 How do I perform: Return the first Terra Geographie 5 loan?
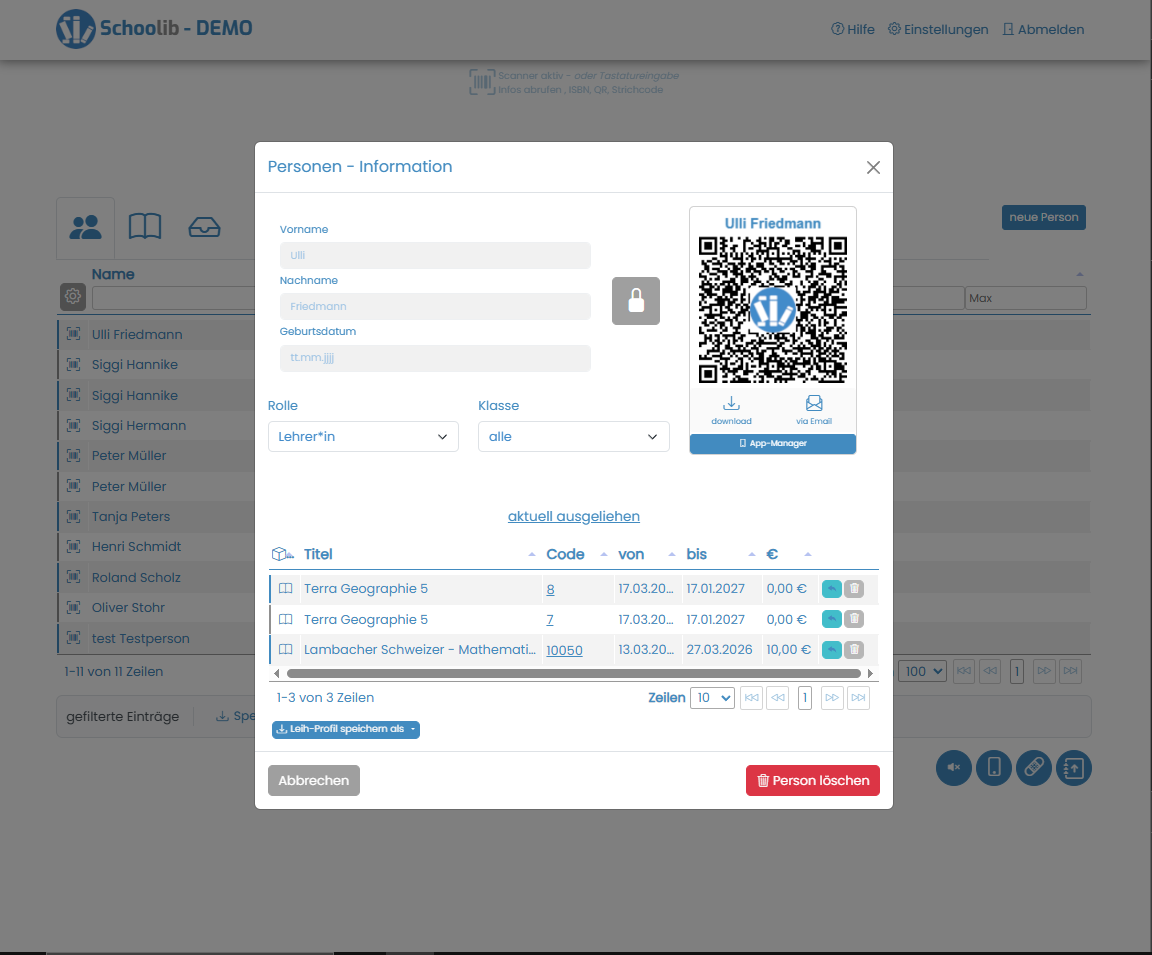click(x=831, y=589)
